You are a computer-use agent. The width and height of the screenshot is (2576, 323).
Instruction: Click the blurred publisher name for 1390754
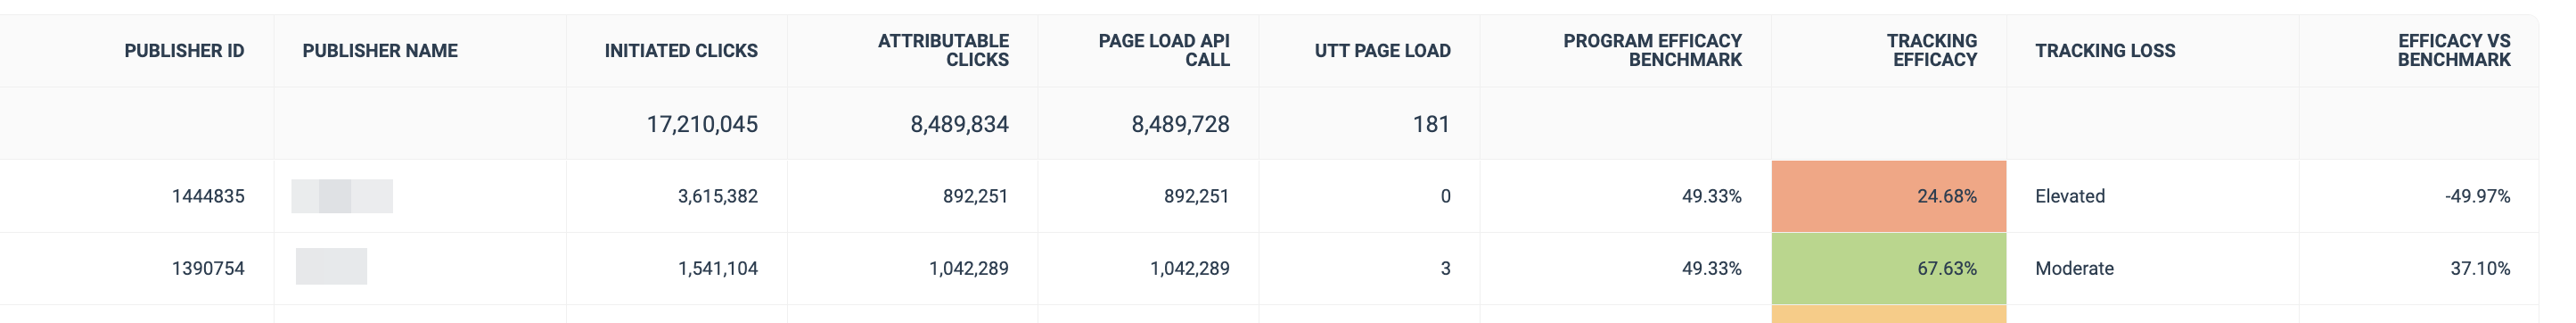(x=331, y=267)
